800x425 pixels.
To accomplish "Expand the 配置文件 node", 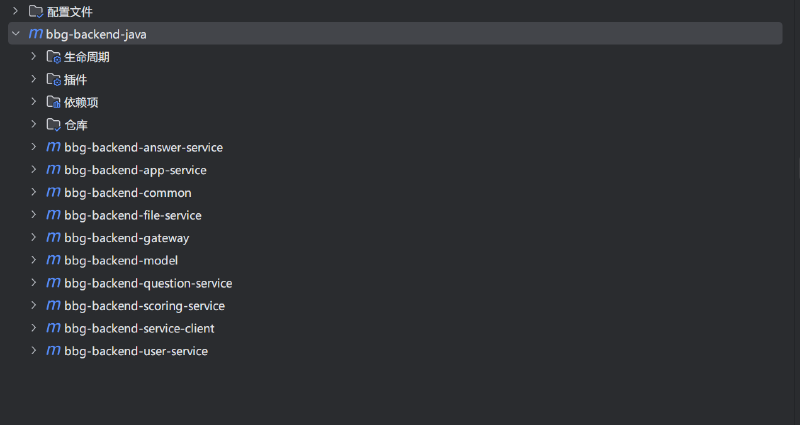I will 15,11.
